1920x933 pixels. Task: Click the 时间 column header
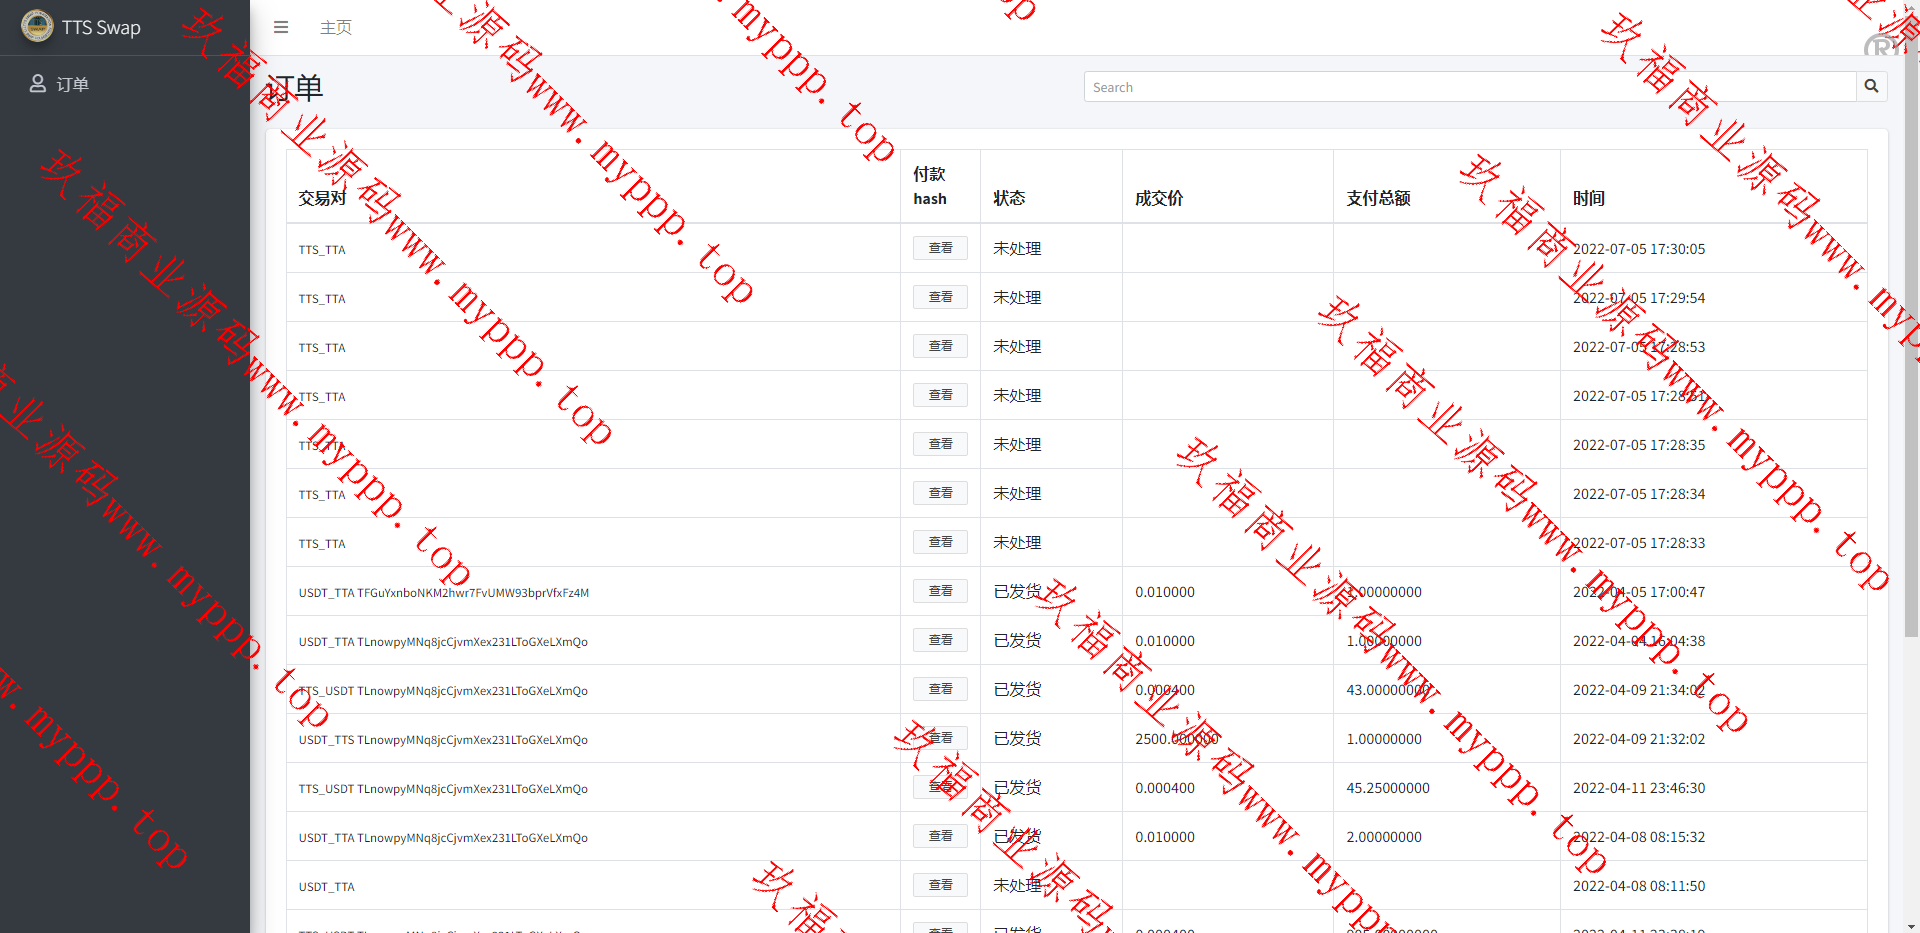[1588, 198]
